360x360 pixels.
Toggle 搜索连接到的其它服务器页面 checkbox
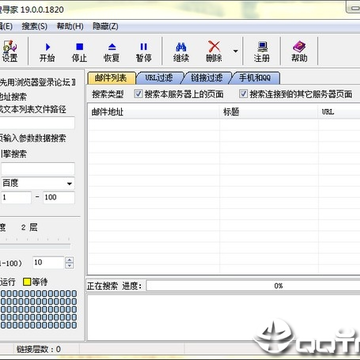coord(244,94)
